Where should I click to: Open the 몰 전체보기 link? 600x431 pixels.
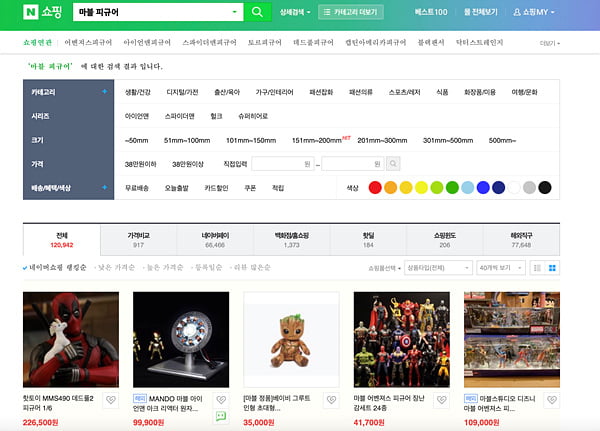[x=481, y=12]
